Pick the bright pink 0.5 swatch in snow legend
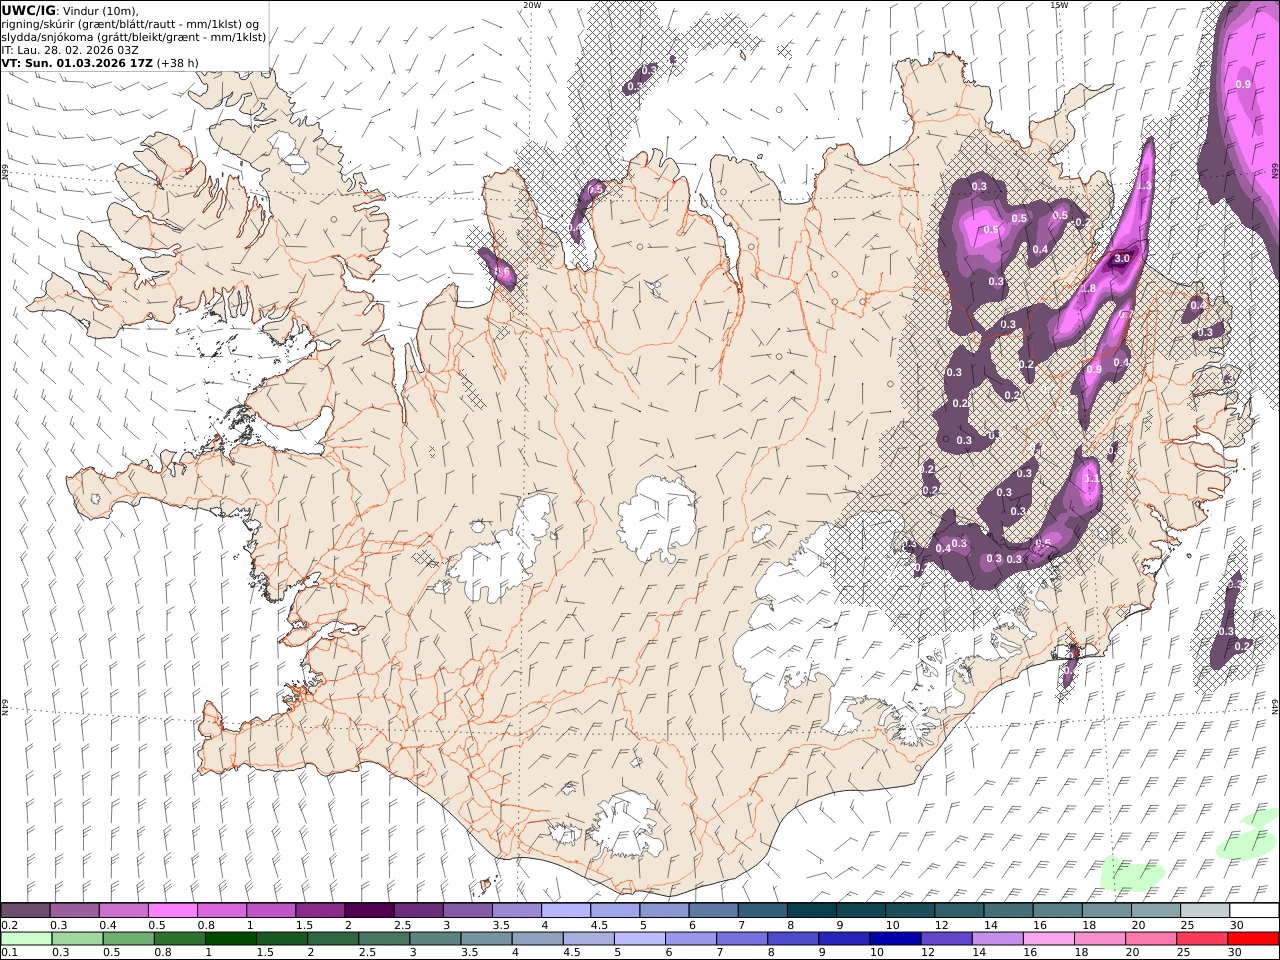Image resolution: width=1280 pixels, height=960 pixels. tap(172, 911)
